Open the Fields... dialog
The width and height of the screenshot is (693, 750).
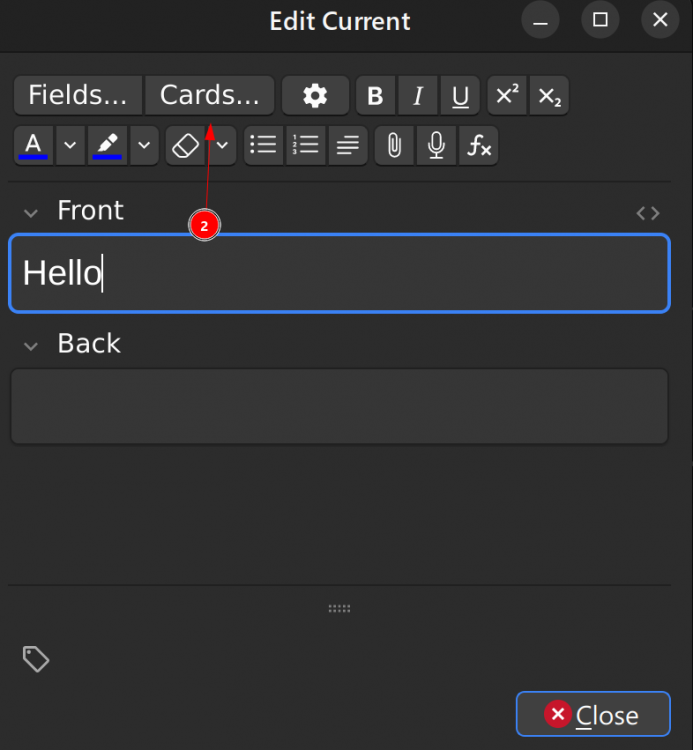(x=78, y=95)
